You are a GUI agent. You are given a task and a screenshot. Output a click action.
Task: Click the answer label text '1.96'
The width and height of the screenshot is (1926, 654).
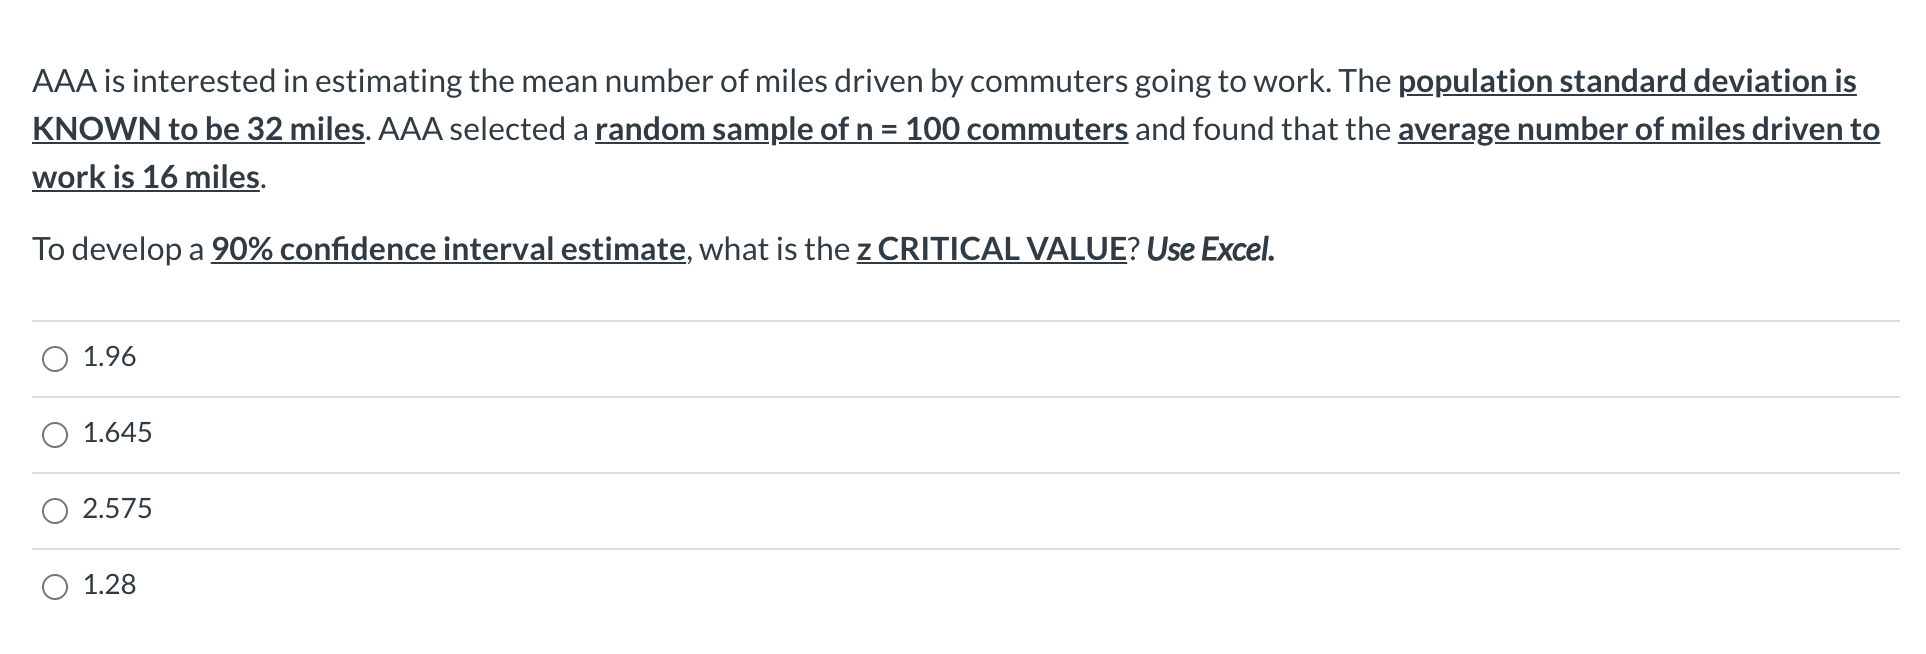click(108, 356)
